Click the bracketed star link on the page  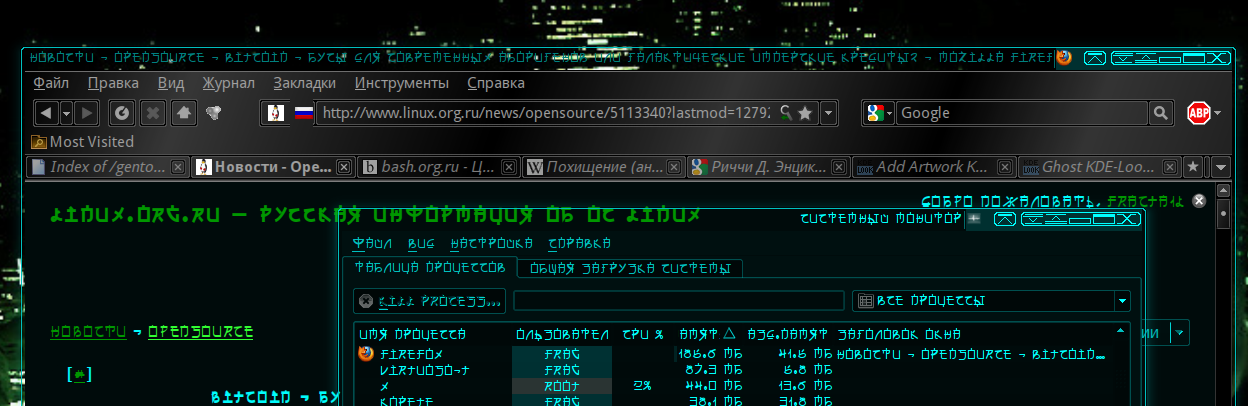[x=79, y=375]
